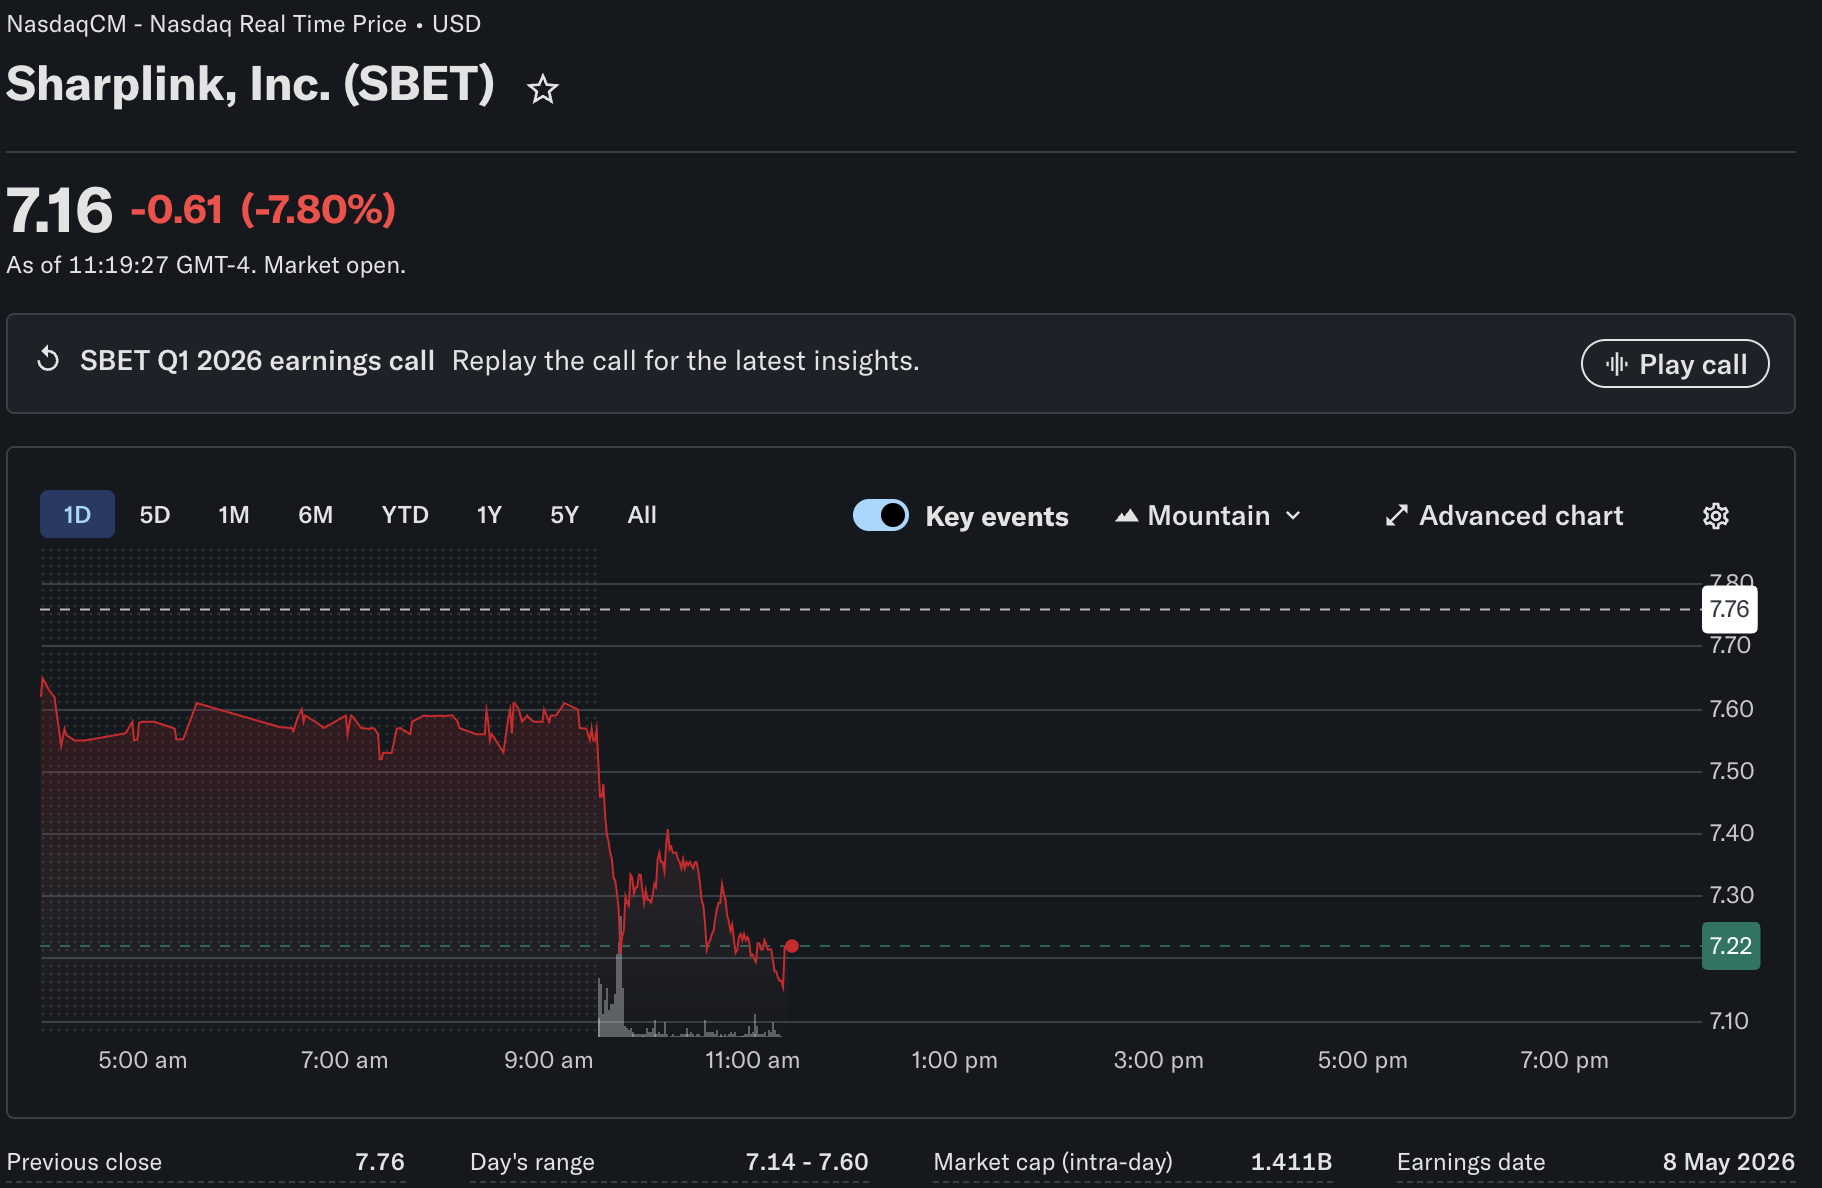Click the Day's range label
This screenshot has width=1822, height=1188.
532,1162
